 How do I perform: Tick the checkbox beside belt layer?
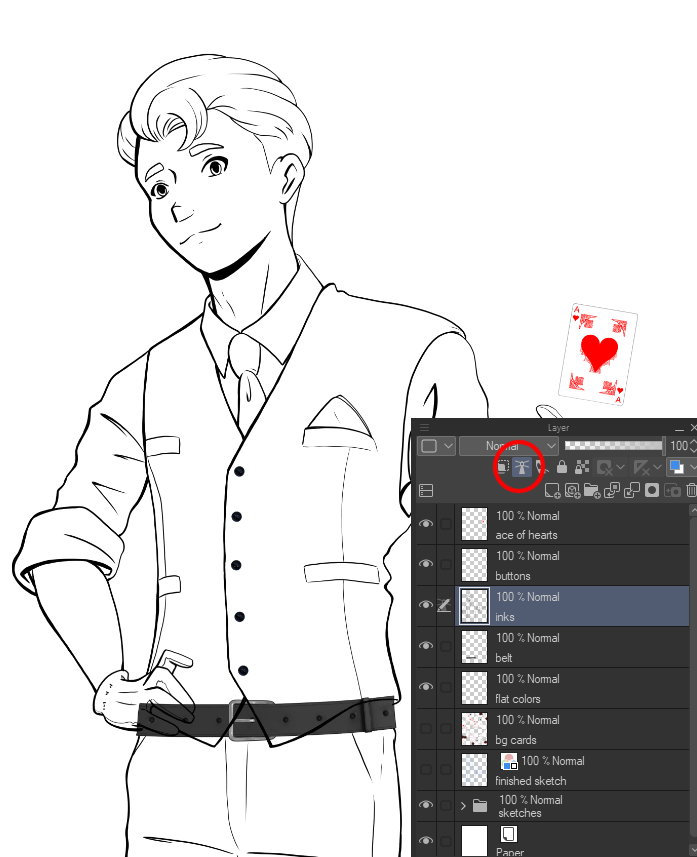(446, 646)
